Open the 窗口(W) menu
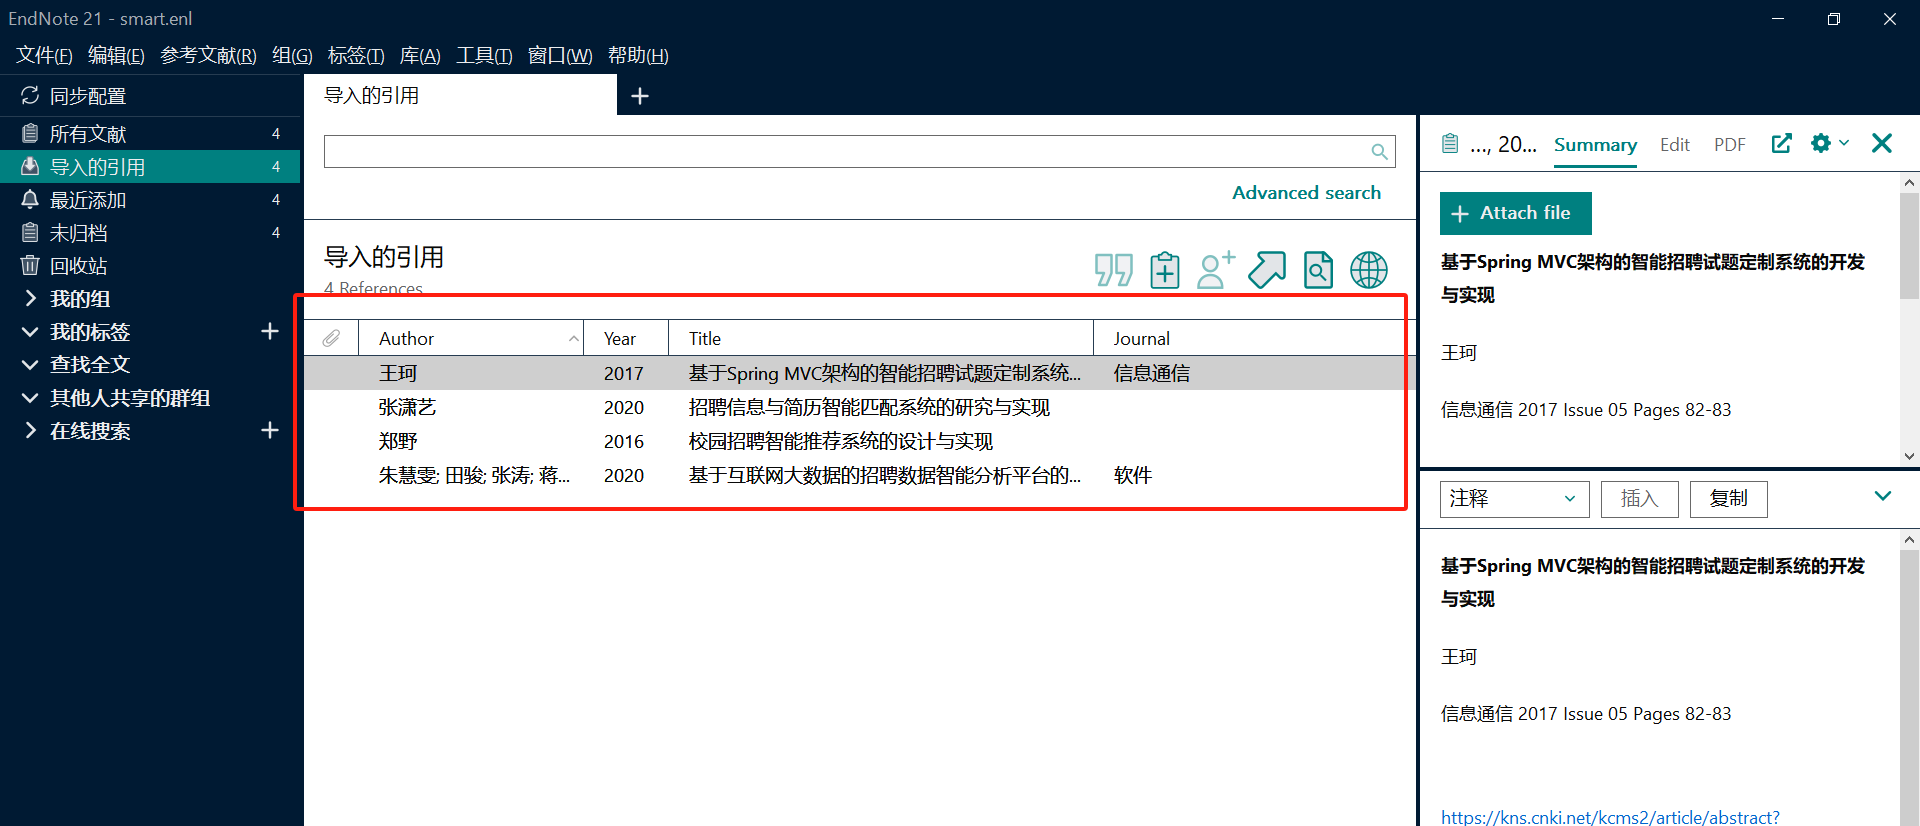Viewport: 1920px width, 826px height. [x=560, y=55]
